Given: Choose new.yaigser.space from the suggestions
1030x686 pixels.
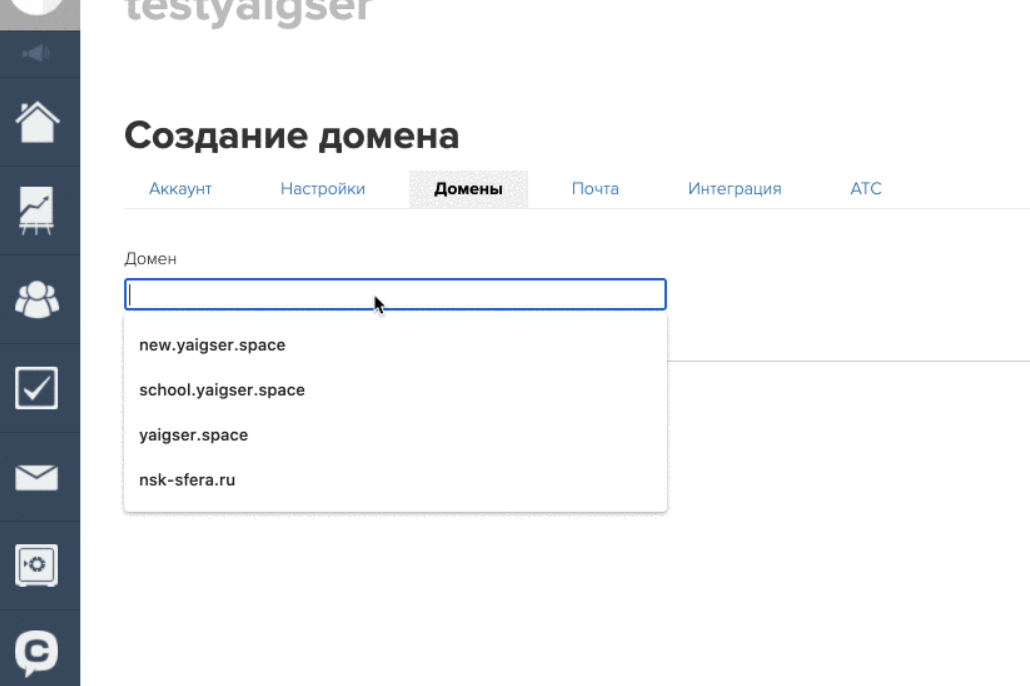Looking at the screenshot, I should tap(212, 345).
